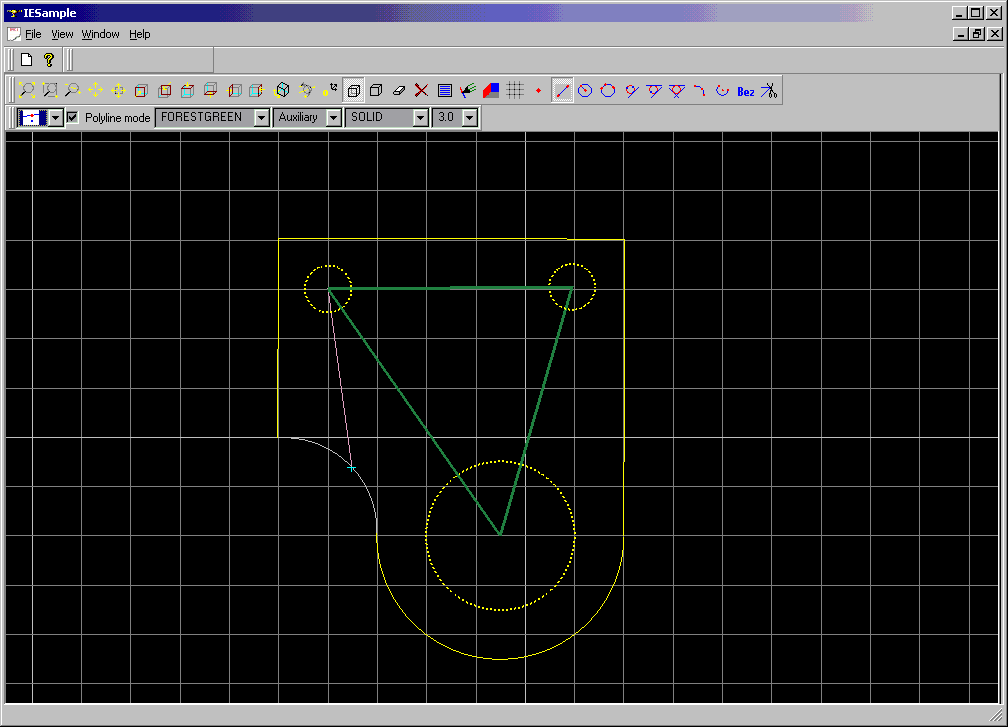Open the SOLID line style dropdown
This screenshot has width=1008, height=727.
421,118
